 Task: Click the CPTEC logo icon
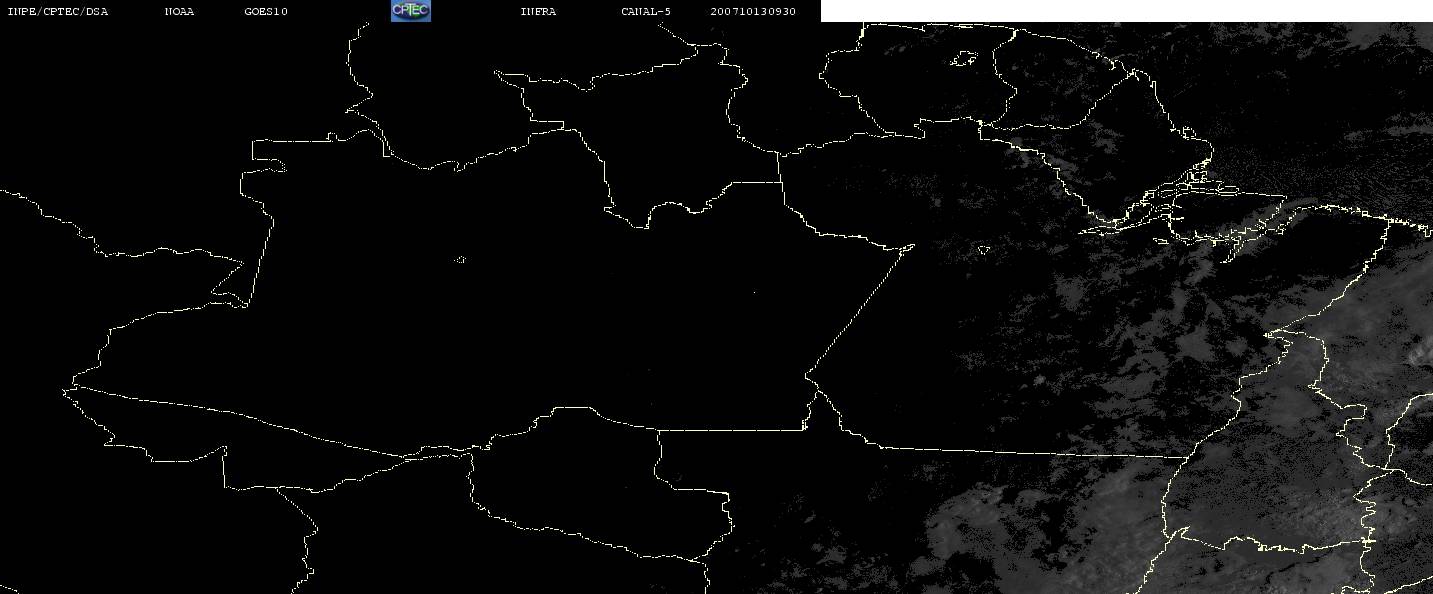pos(410,11)
